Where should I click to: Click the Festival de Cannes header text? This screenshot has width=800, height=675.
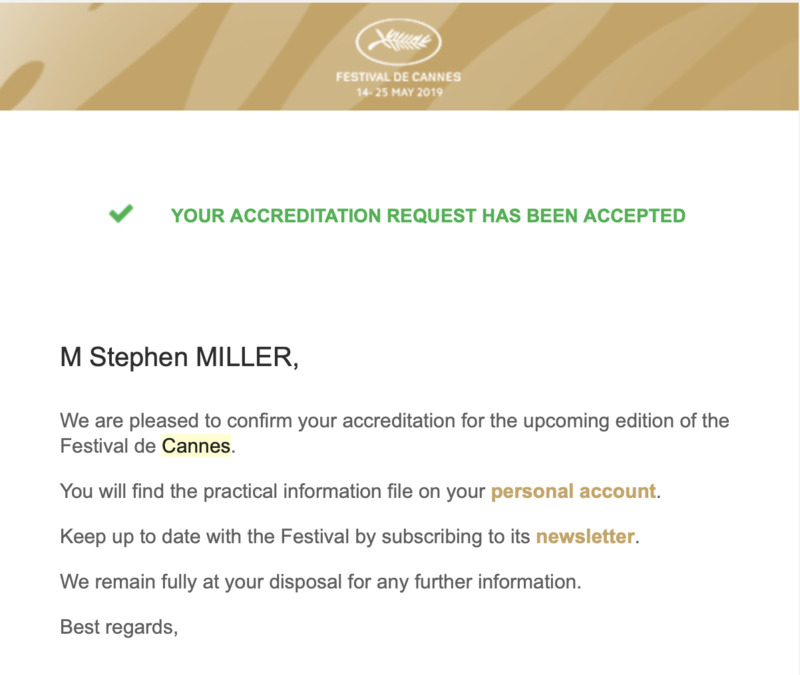pyautogui.click(x=398, y=77)
